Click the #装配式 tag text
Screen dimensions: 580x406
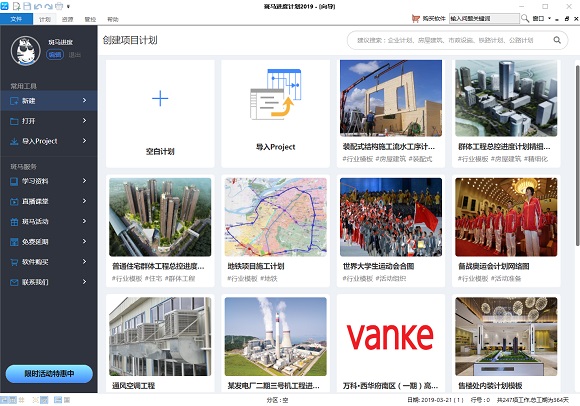[421, 159]
